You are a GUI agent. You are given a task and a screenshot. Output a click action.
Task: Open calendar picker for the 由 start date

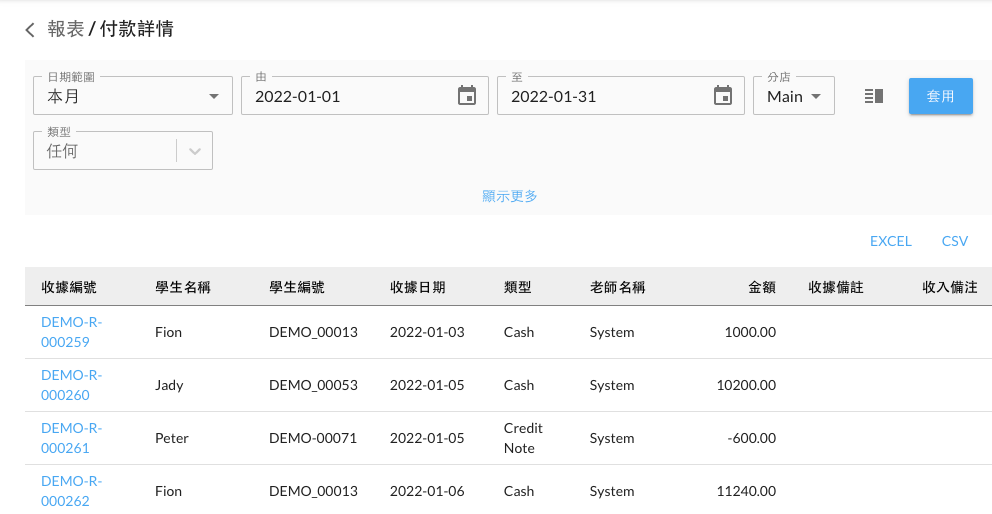click(467, 96)
